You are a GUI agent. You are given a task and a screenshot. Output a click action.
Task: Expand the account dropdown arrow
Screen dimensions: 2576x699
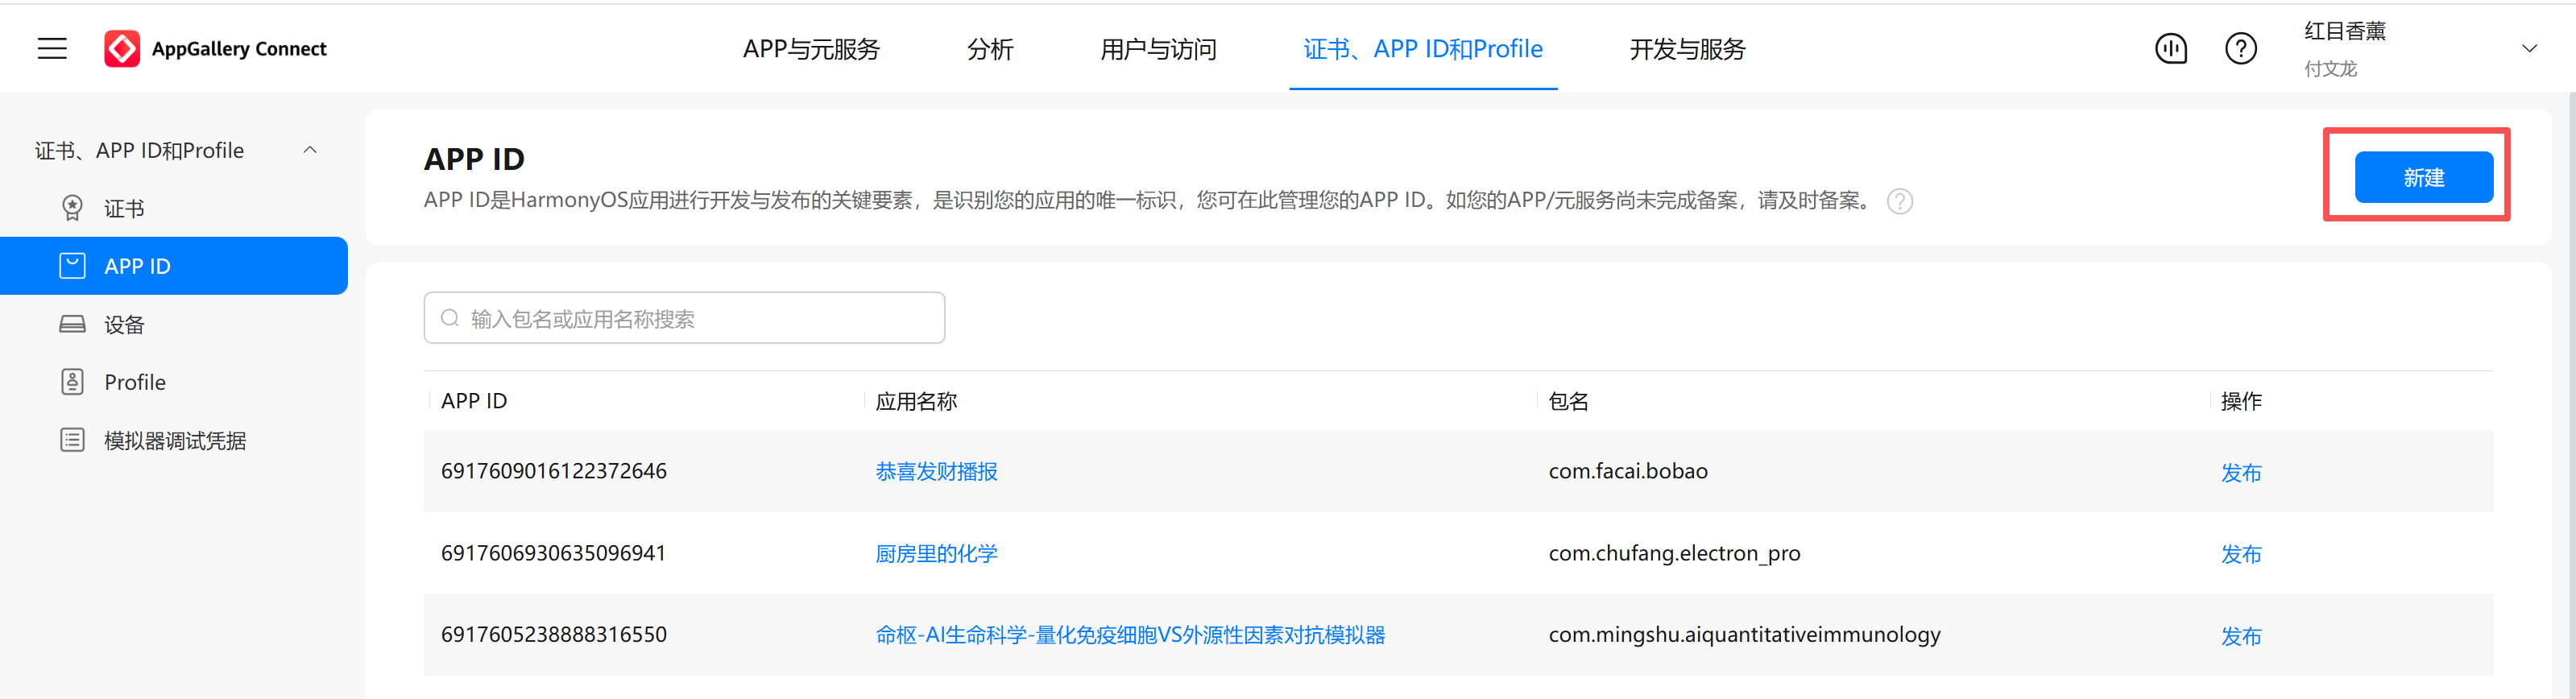[x=2529, y=48]
